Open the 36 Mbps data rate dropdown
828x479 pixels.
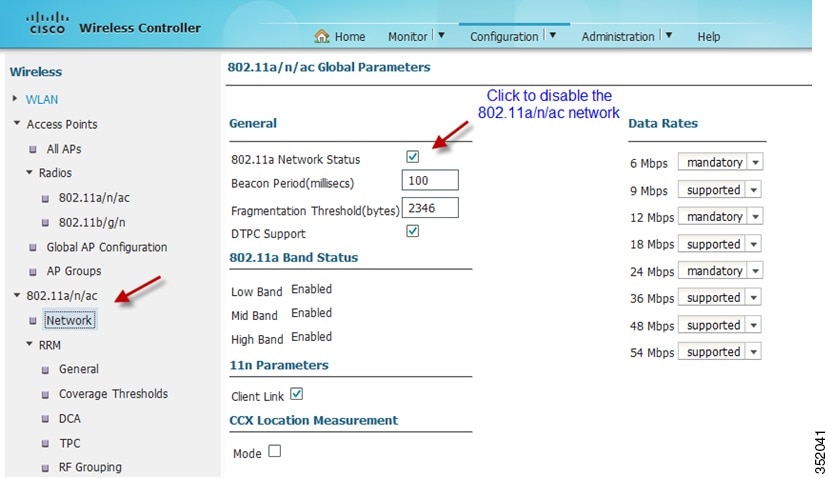pos(719,298)
